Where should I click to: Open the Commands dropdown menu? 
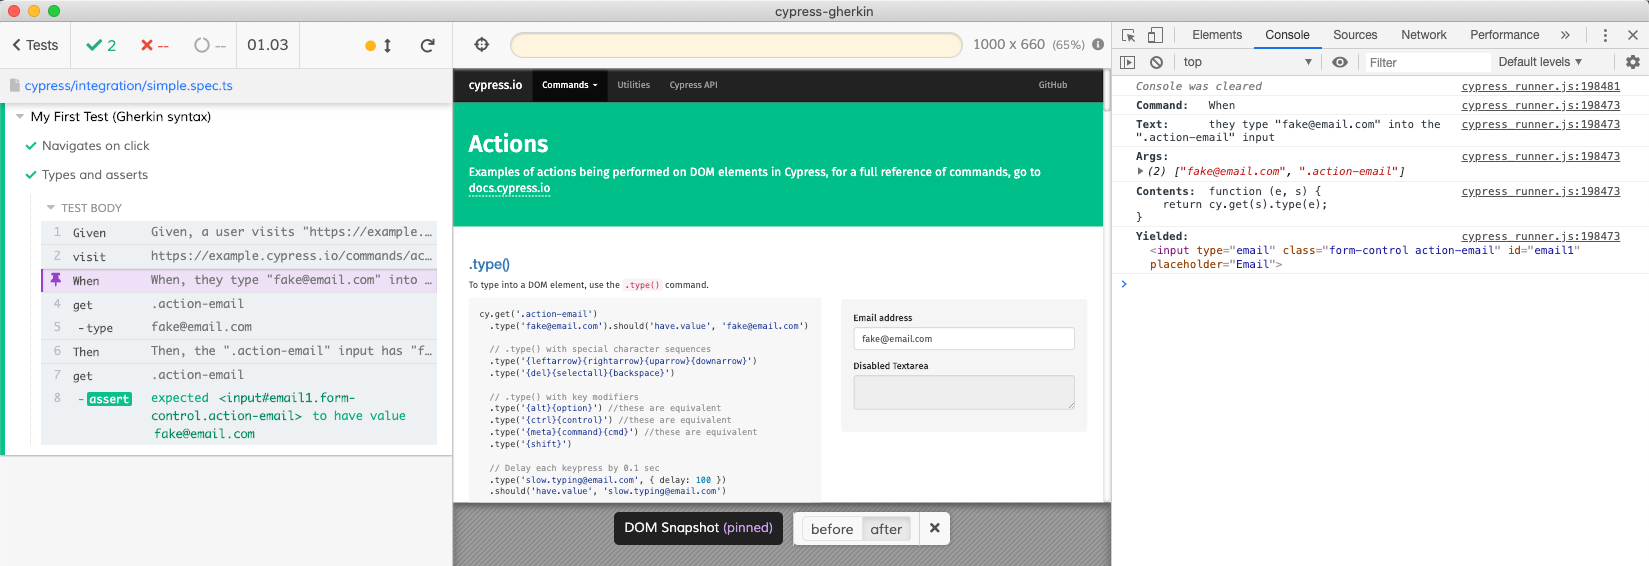569,85
